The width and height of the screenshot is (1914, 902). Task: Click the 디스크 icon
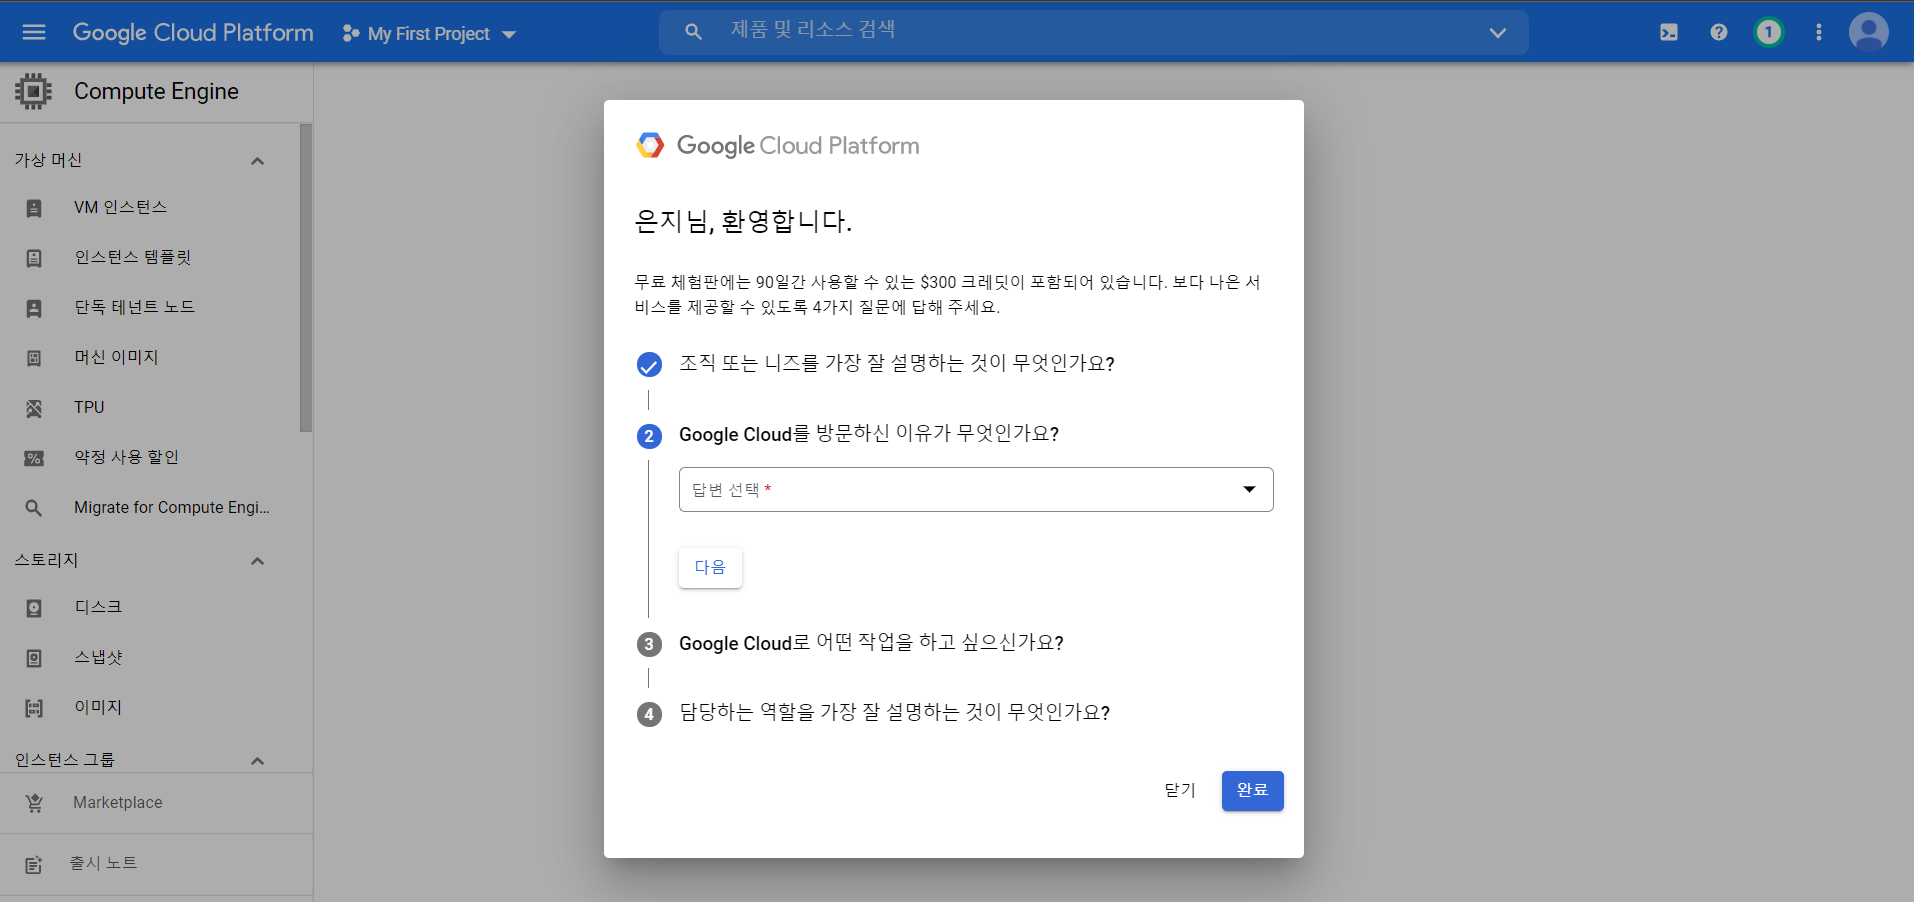(x=34, y=608)
